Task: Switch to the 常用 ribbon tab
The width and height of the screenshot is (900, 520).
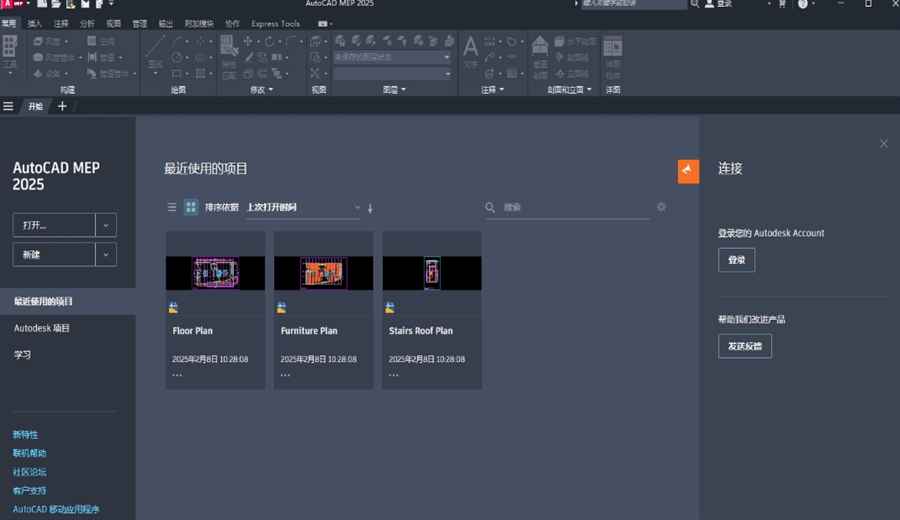Action: (x=9, y=24)
